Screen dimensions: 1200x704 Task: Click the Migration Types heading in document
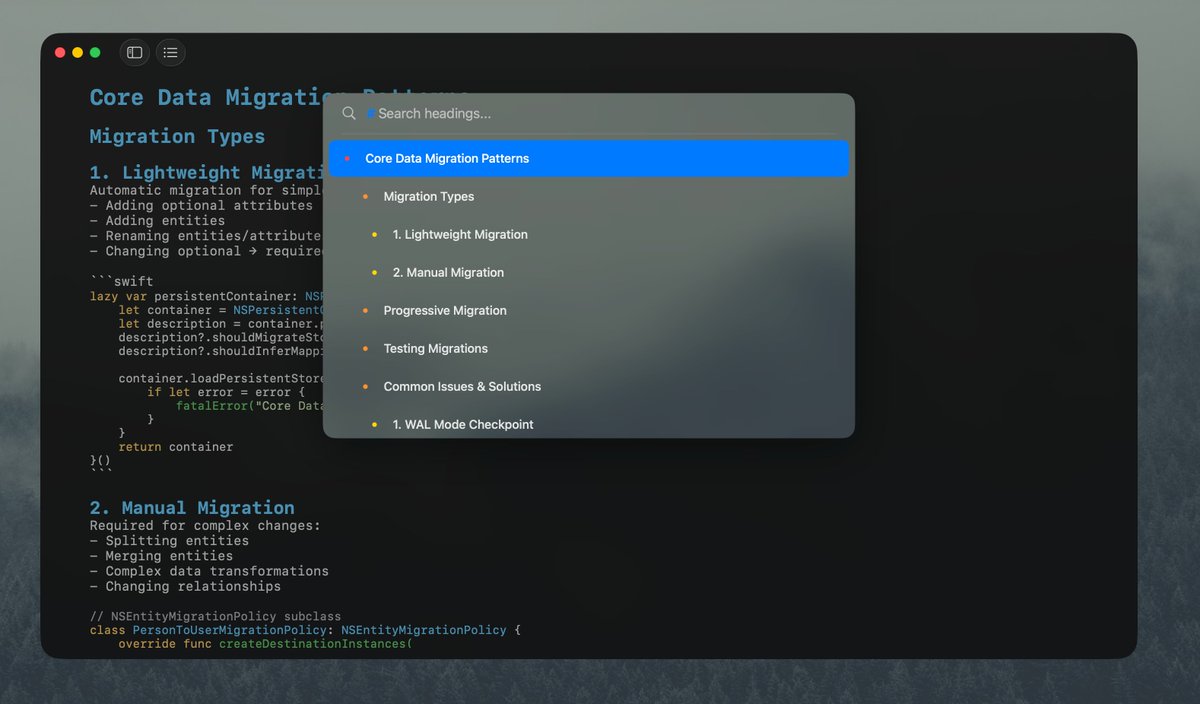click(x=177, y=136)
